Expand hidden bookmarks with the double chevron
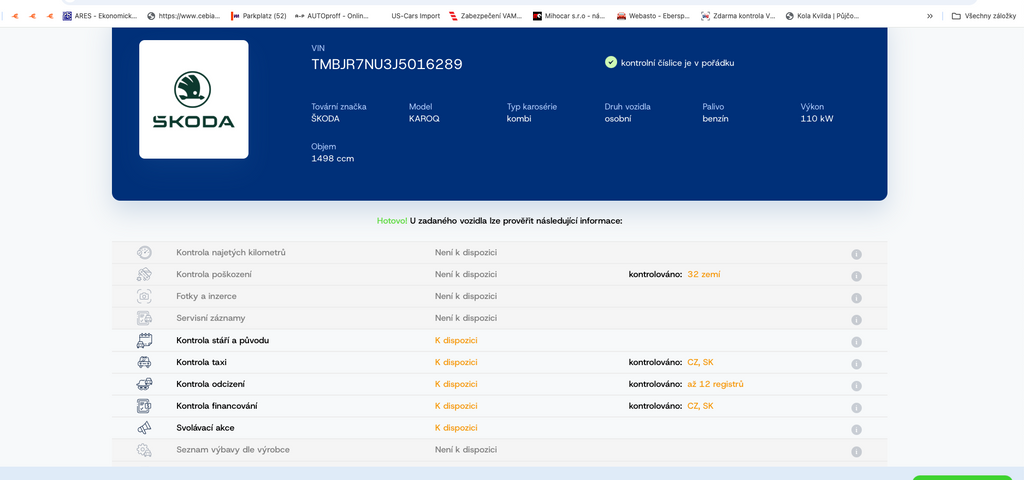This screenshot has height=480, width=1024. (x=929, y=16)
